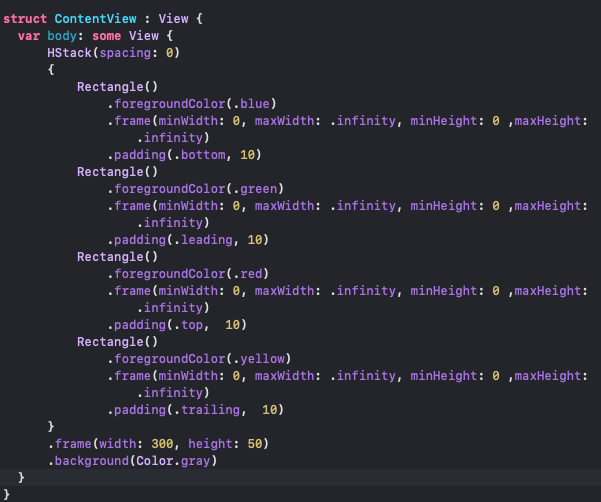The image size is (601, 502).
Task: Select the 'body' property name
Action: click(62, 36)
